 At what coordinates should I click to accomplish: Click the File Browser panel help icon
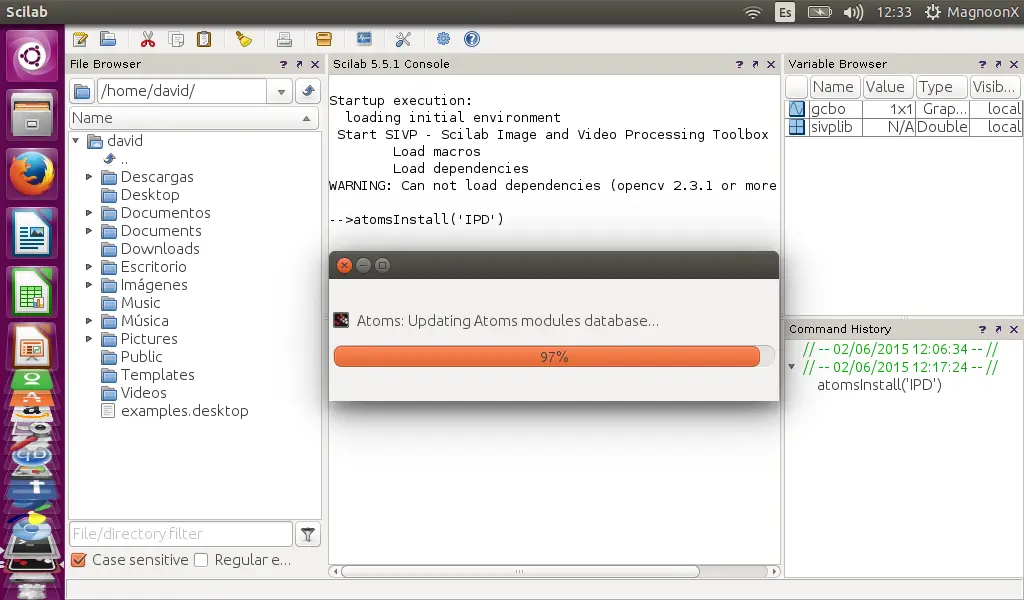(x=283, y=64)
